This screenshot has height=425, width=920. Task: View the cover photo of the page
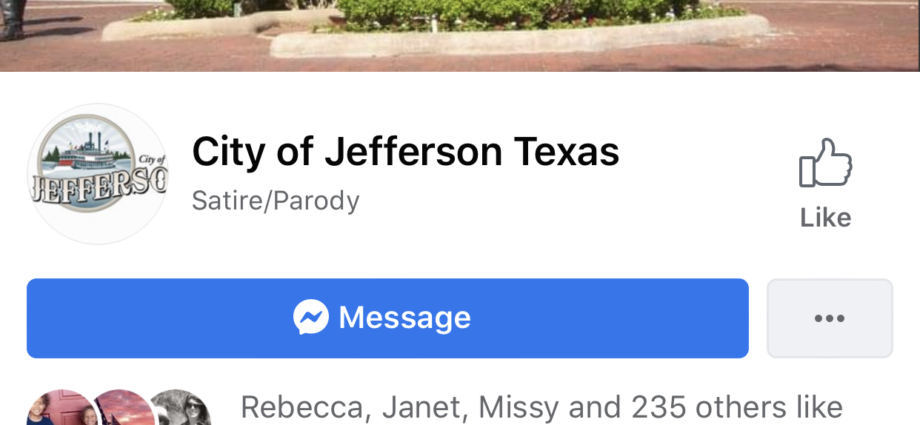(x=460, y=35)
